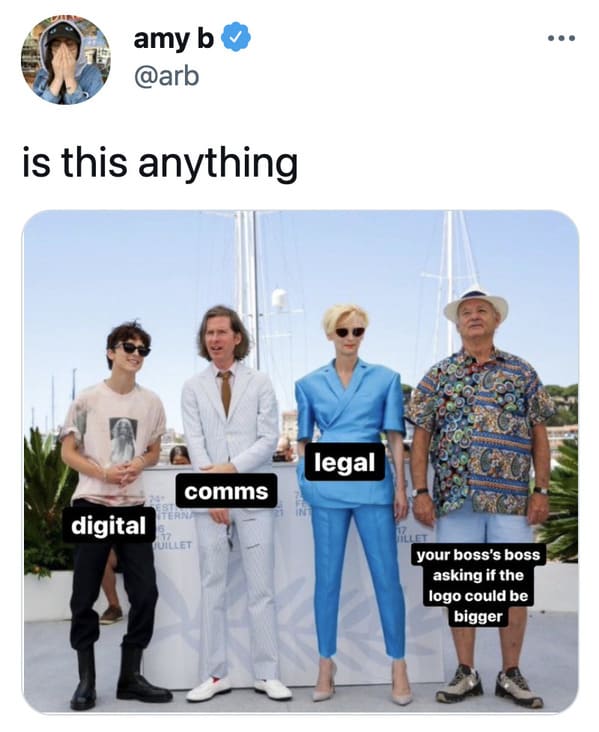599x732 pixels.
Task: Open the amy b display name
Action: [x=174, y=39]
